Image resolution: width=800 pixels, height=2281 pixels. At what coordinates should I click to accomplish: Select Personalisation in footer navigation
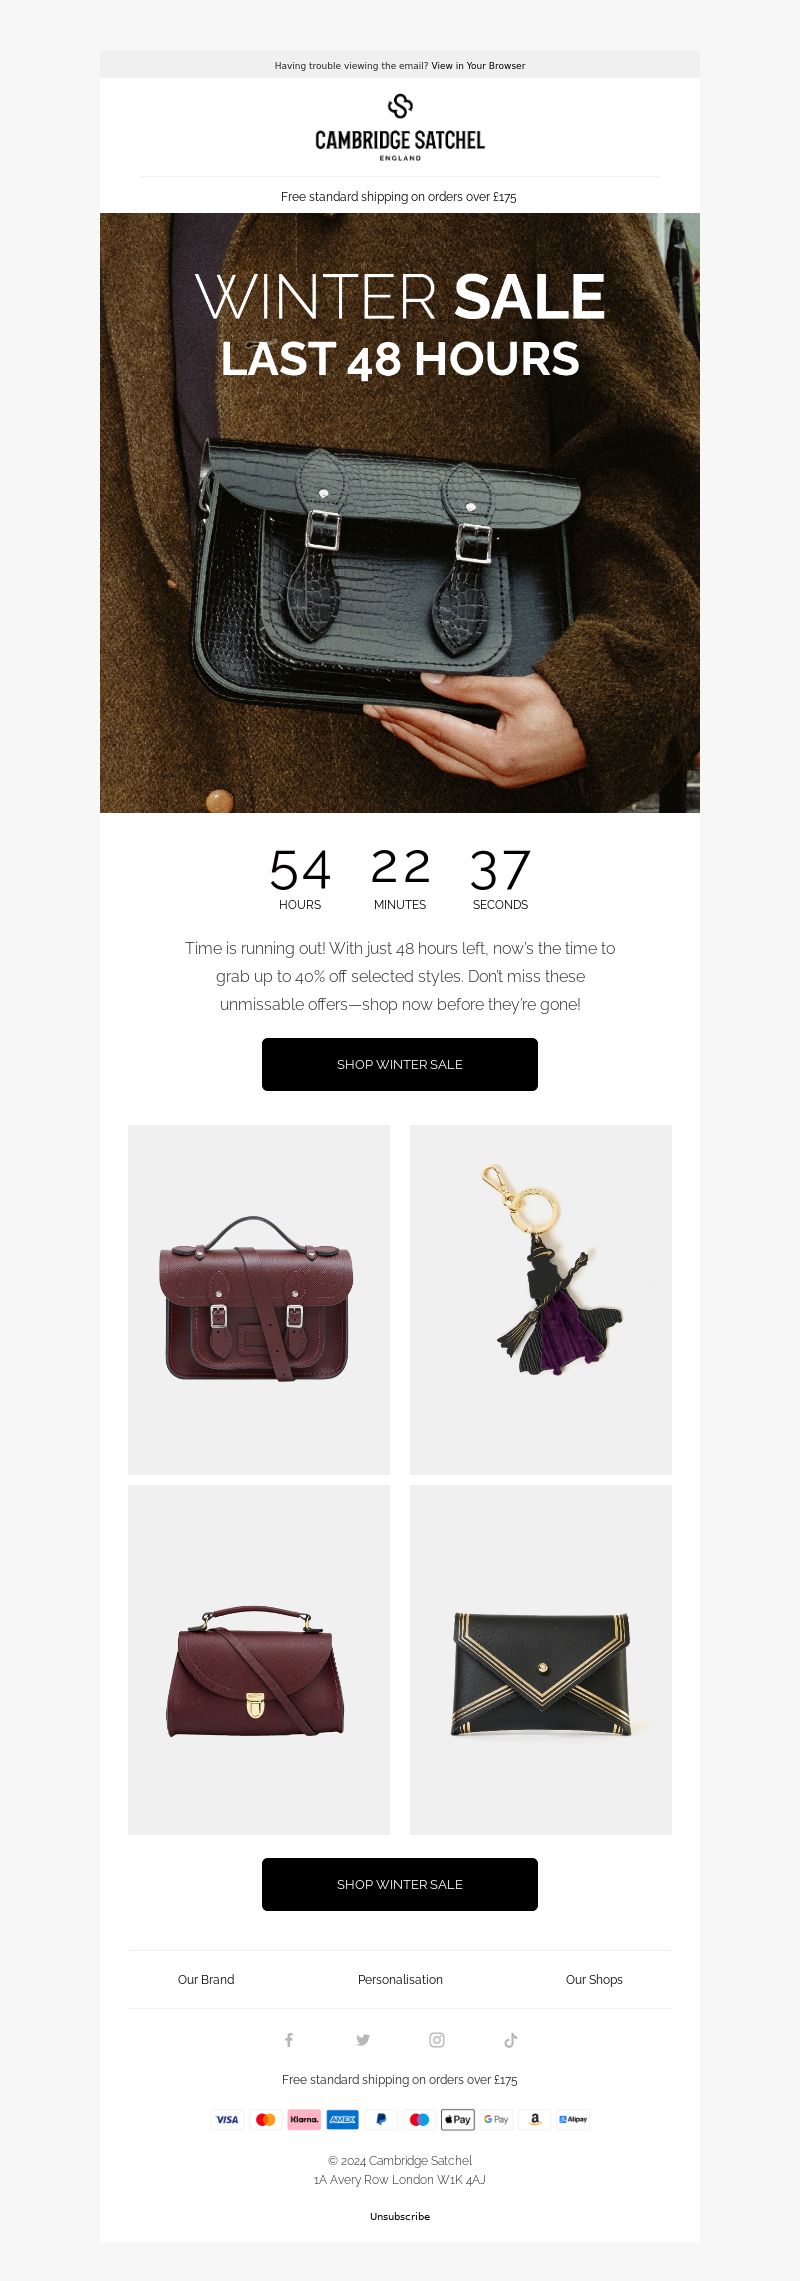click(400, 1979)
